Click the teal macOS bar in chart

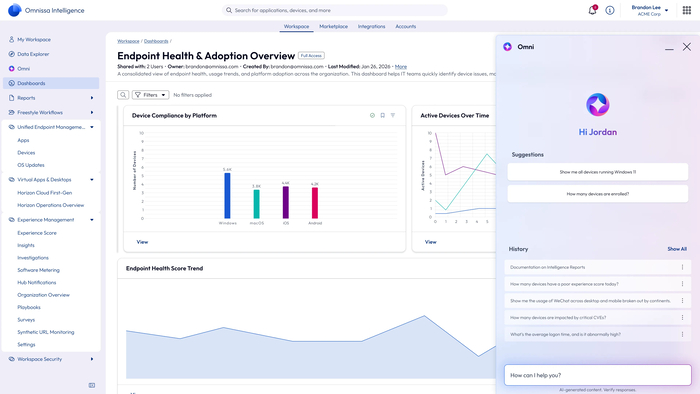coord(257,204)
